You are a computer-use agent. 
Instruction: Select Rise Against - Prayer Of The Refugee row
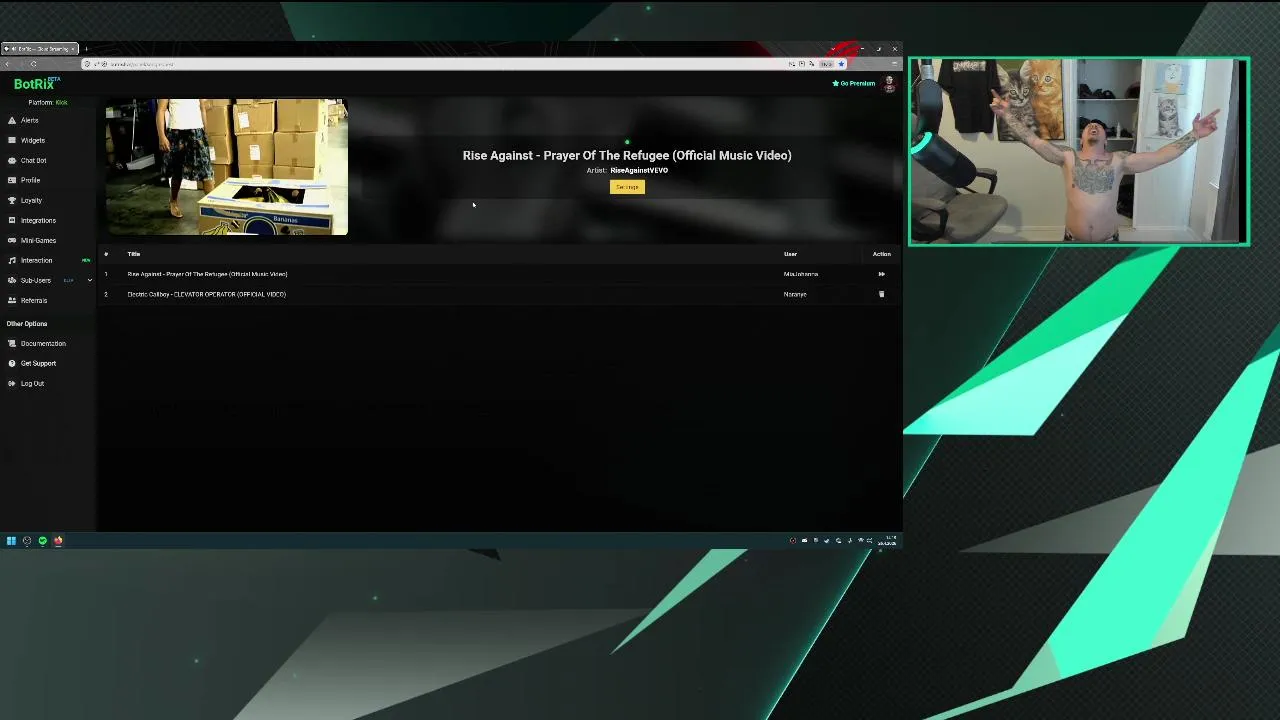(x=497, y=274)
